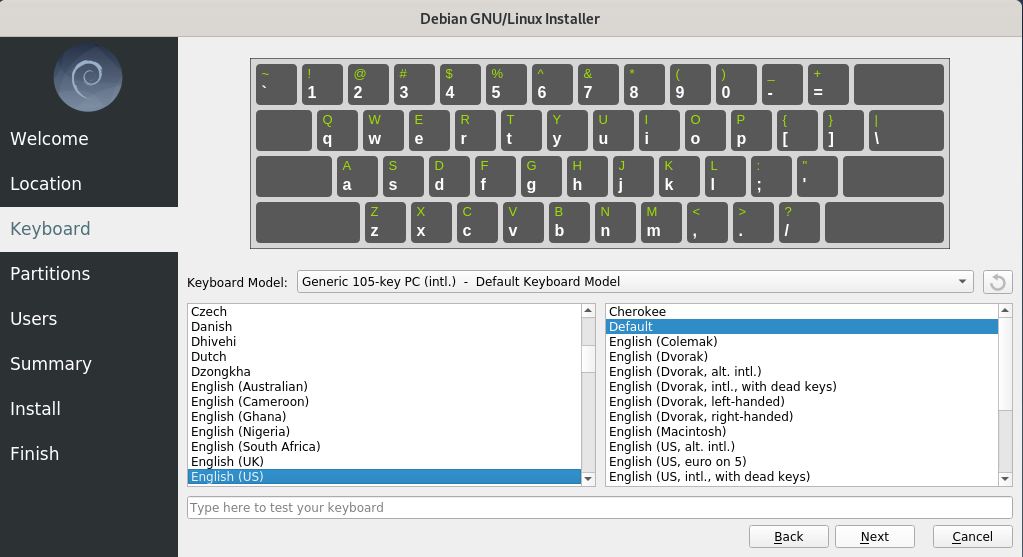This screenshot has height=557, width=1023.
Task: Pick English (Dvorak, left-handed) variant
Action: point(802,402)
